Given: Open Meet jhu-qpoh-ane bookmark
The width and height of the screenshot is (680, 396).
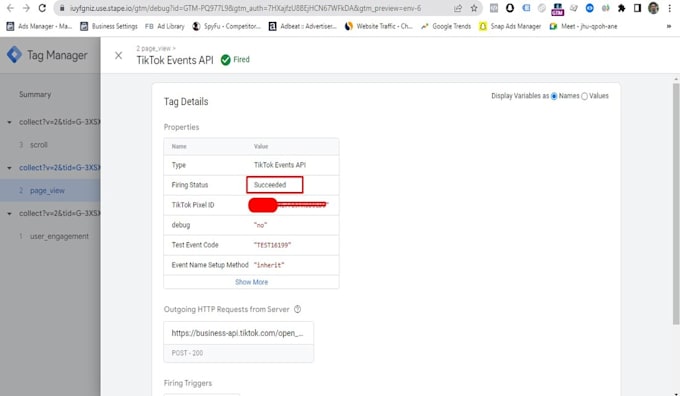Looking at the screenshot, I should 583,26.
